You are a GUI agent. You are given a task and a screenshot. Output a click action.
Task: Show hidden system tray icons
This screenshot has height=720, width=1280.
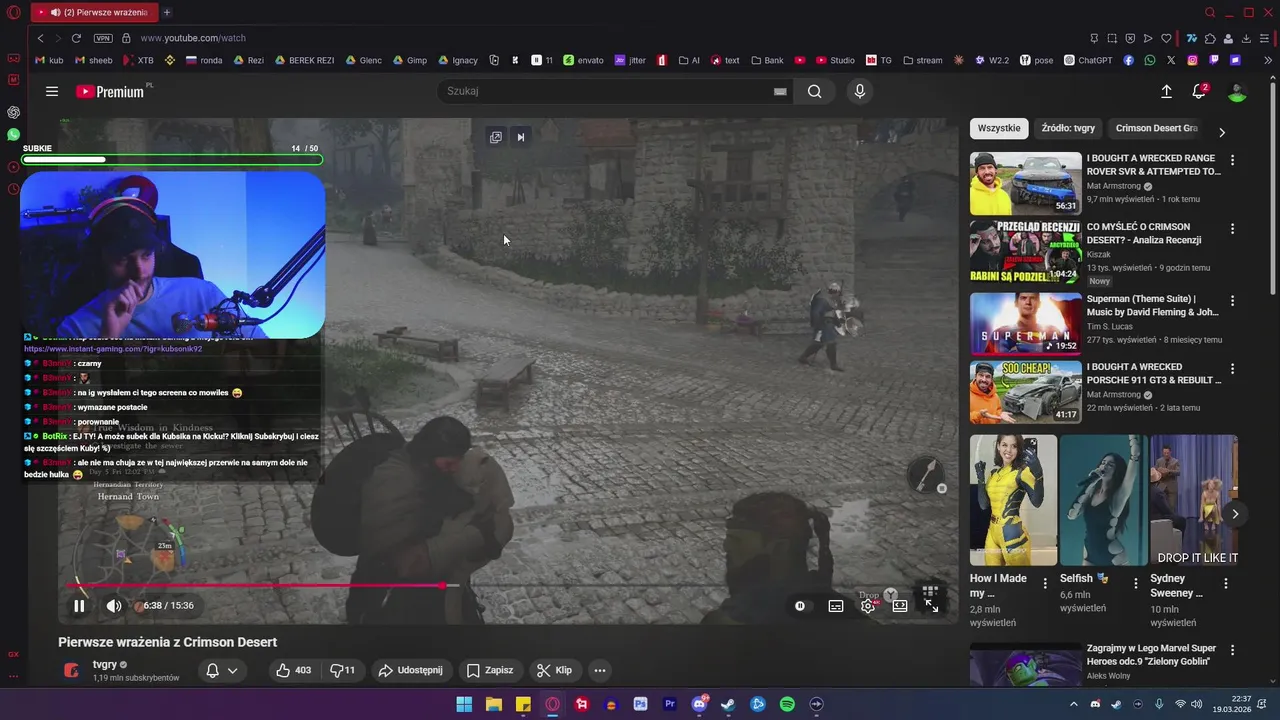(x=1074, y=704)
